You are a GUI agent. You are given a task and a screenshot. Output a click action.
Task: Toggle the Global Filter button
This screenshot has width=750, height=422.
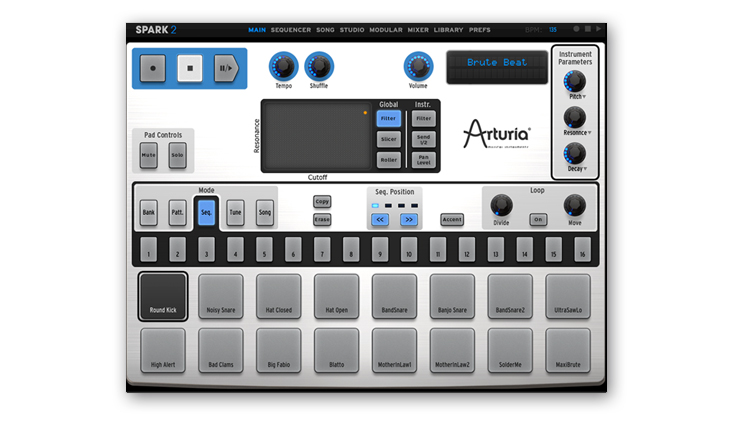click(388, 119)
